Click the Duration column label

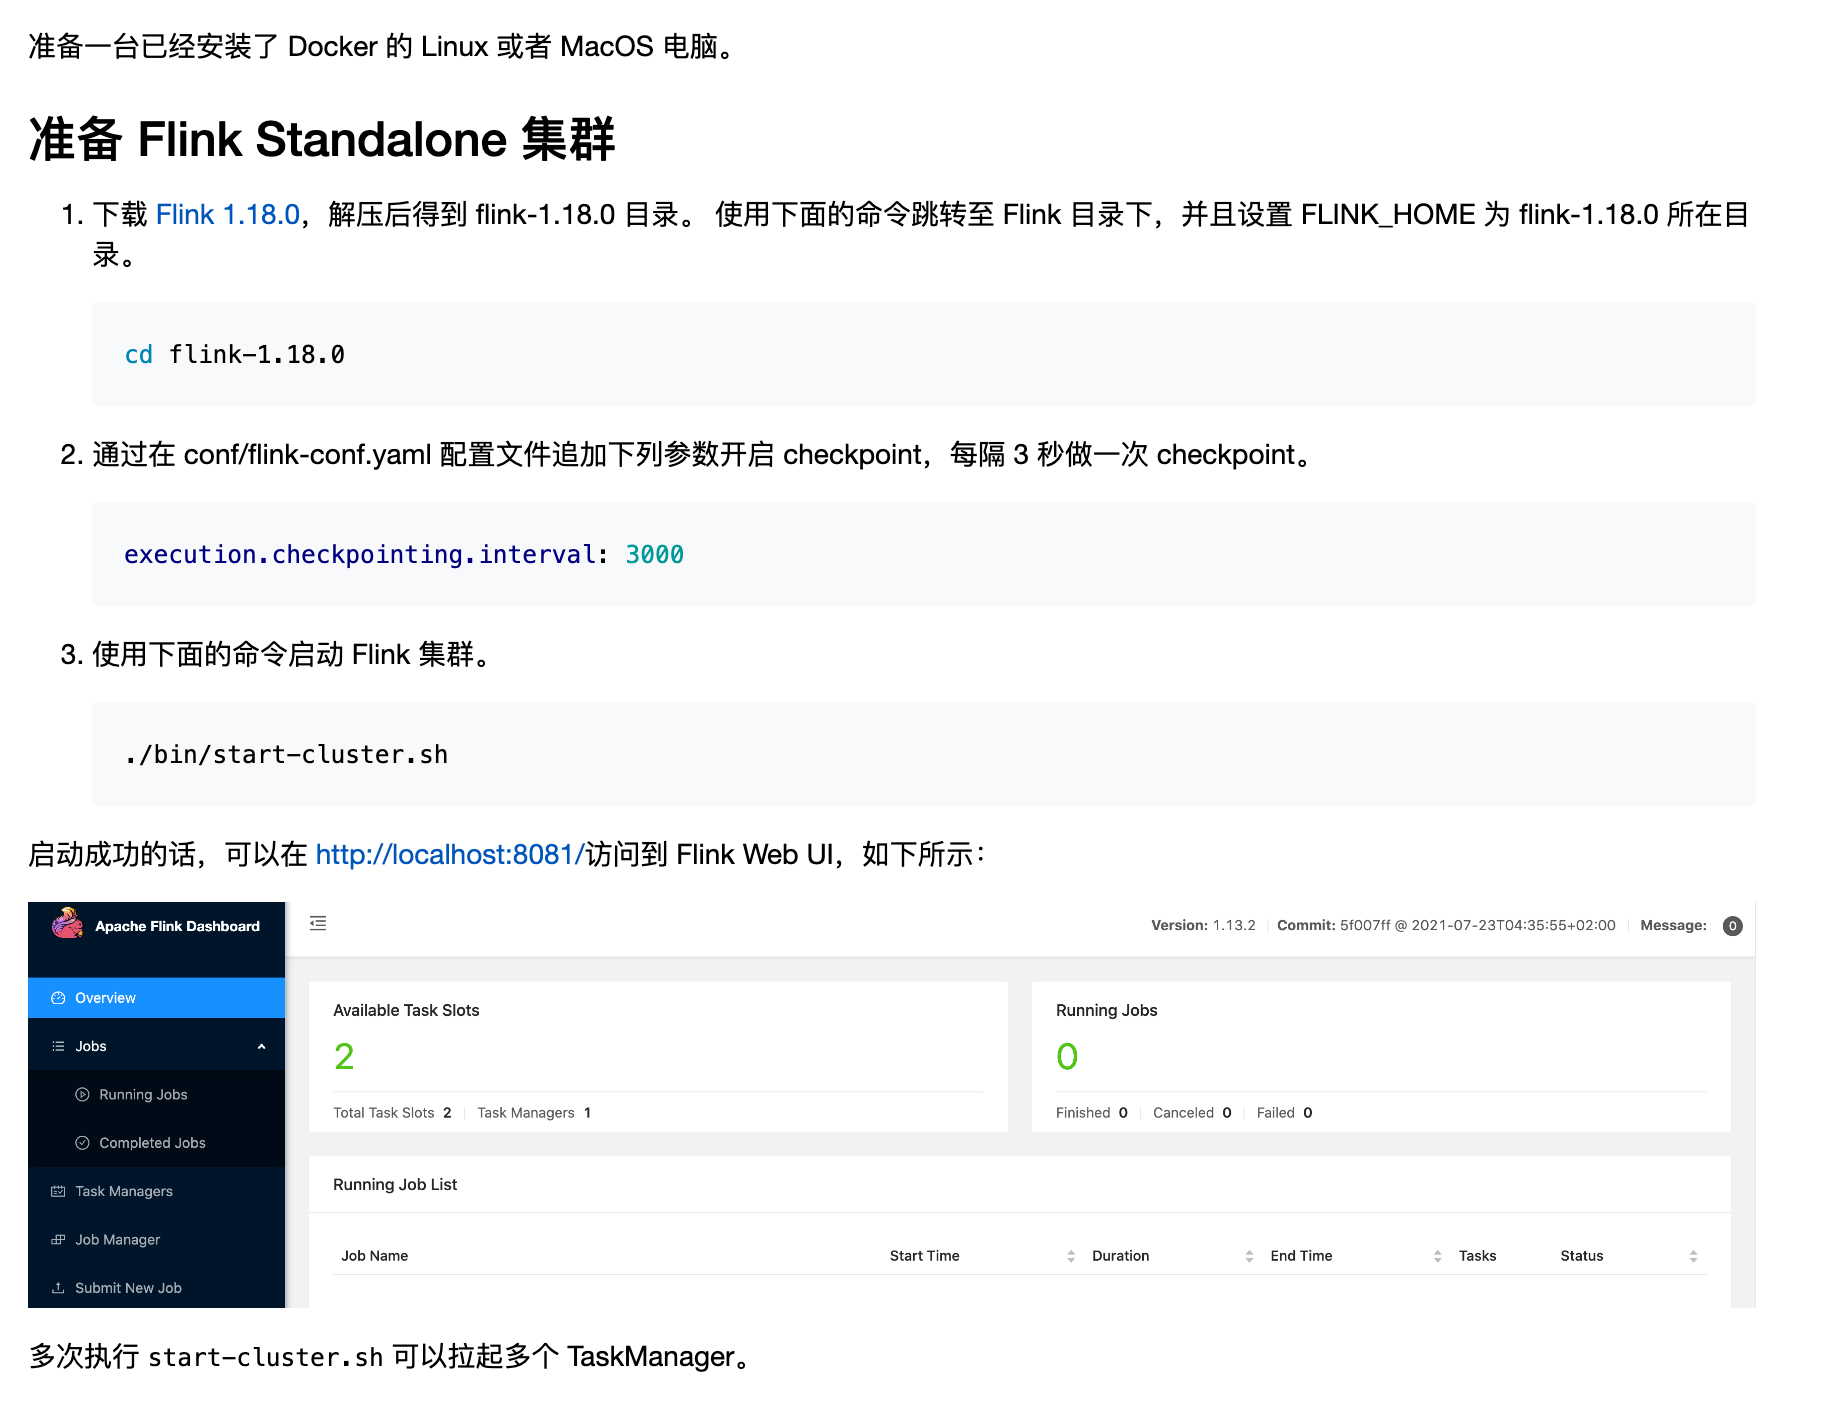click(1120, 1256)
